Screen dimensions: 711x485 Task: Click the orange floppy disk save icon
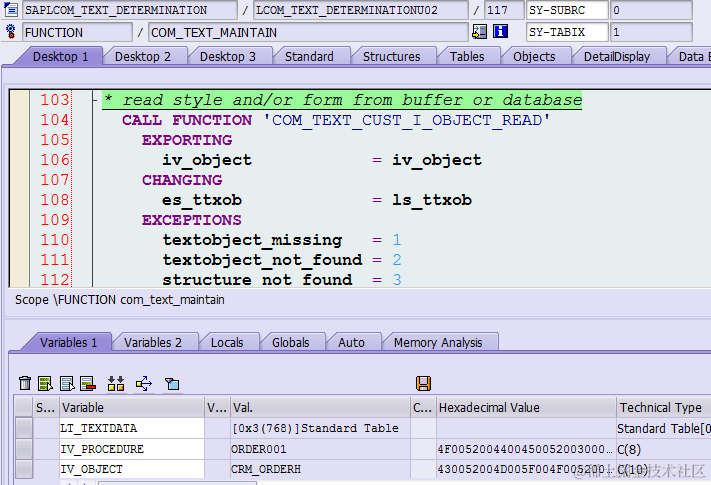tap(423, 383)
